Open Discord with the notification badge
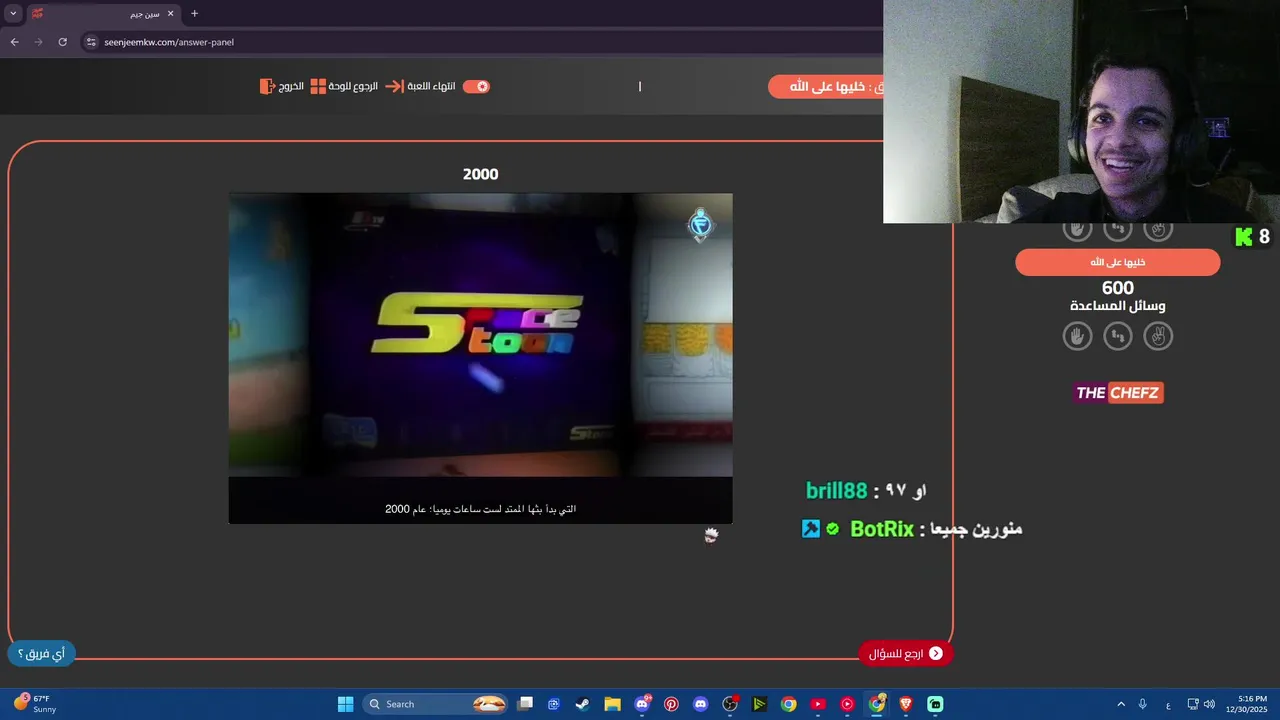Screen dimensions: 1280x720 (x=642, y=704)
